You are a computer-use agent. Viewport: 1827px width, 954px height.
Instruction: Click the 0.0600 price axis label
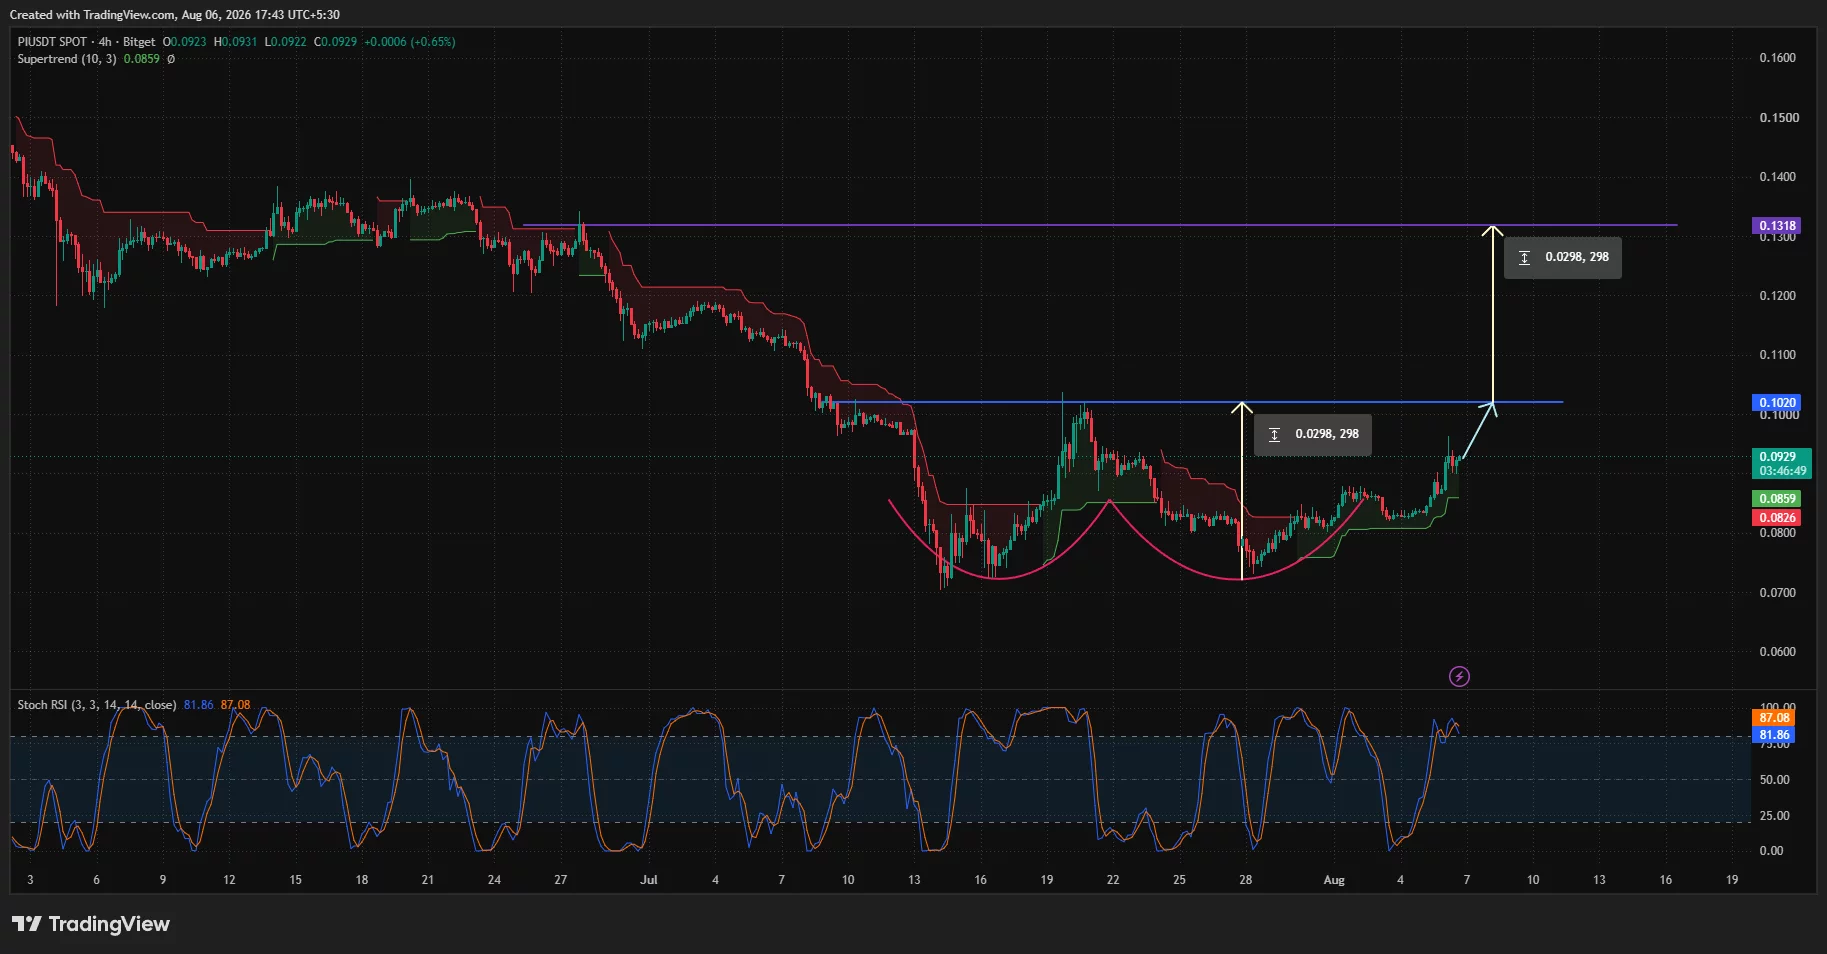click(x=1778, y=652)
